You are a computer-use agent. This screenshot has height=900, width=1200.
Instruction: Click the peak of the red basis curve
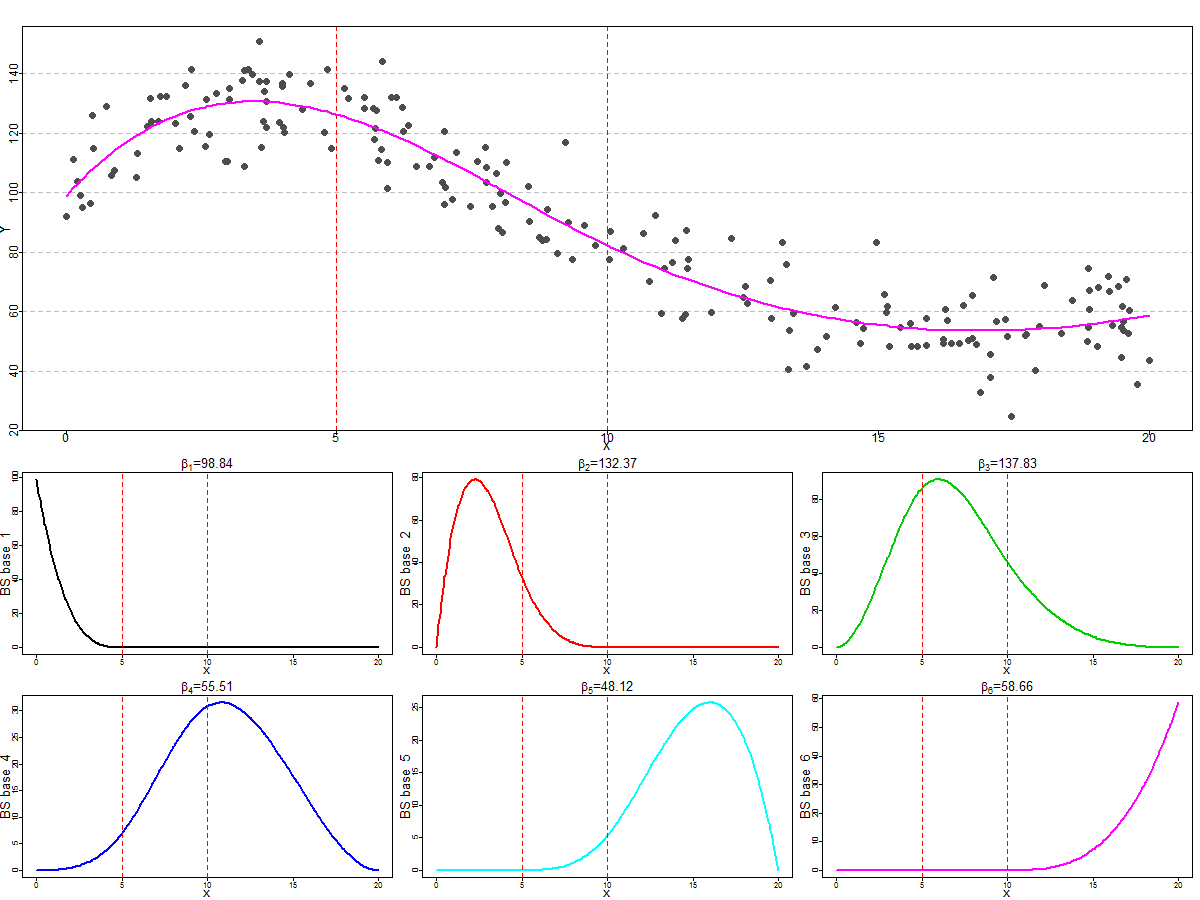coord(474,479)
